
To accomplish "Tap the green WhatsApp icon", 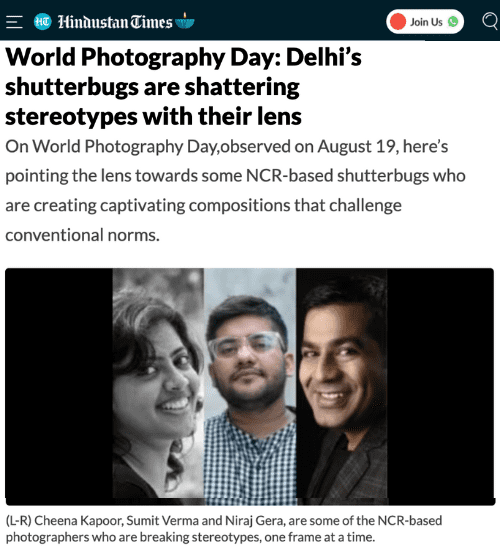I will [453, 22].
